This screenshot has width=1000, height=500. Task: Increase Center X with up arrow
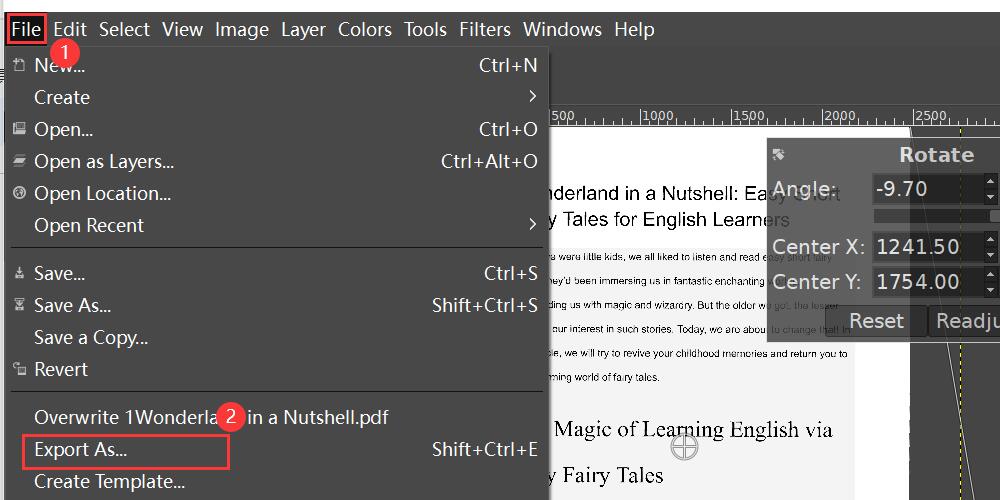pyautogui.click(x=990, y=240)
